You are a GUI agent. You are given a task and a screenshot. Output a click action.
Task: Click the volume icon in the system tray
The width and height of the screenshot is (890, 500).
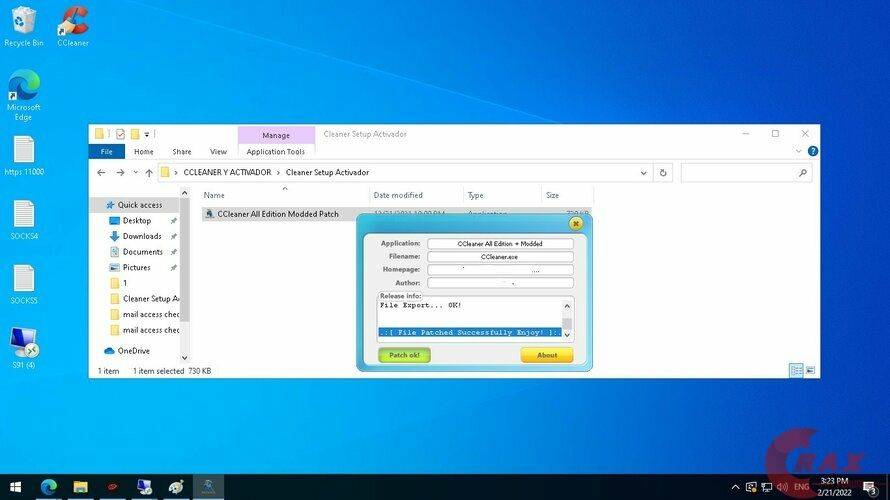(x=783, y=487)
